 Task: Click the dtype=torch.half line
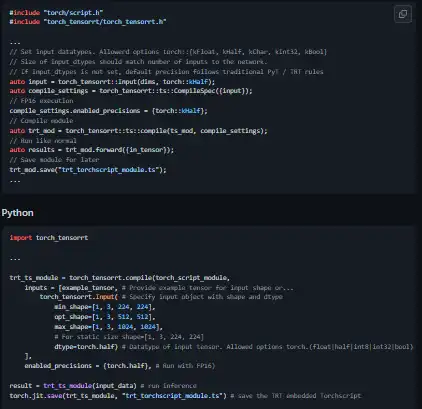[x=234, y=347]
